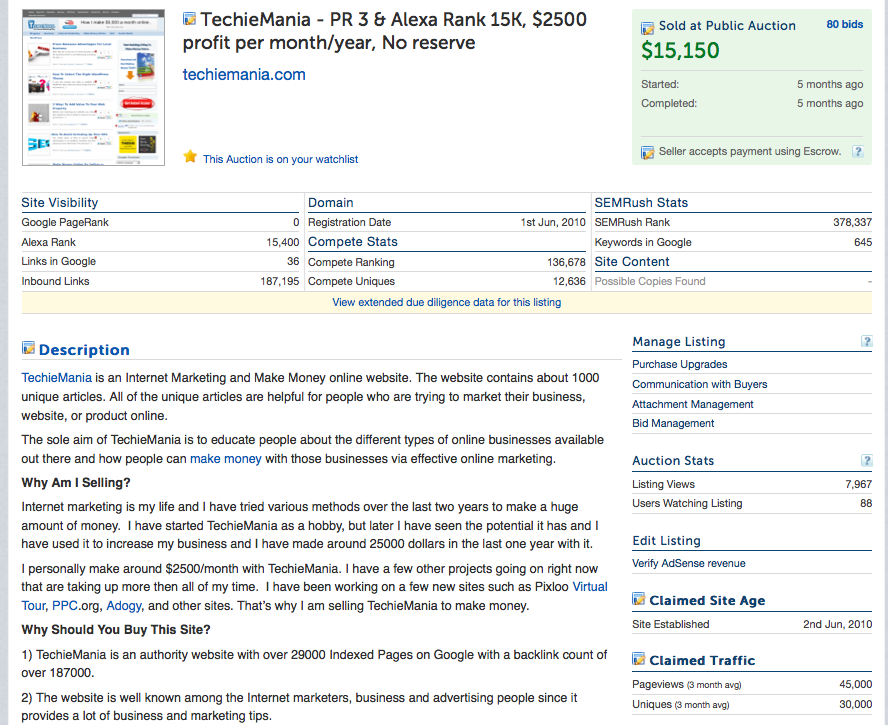Click the Keywords in Google value 645
This screenshot has height=725, width=888.
pyautogui.click(x=863, y=242)
